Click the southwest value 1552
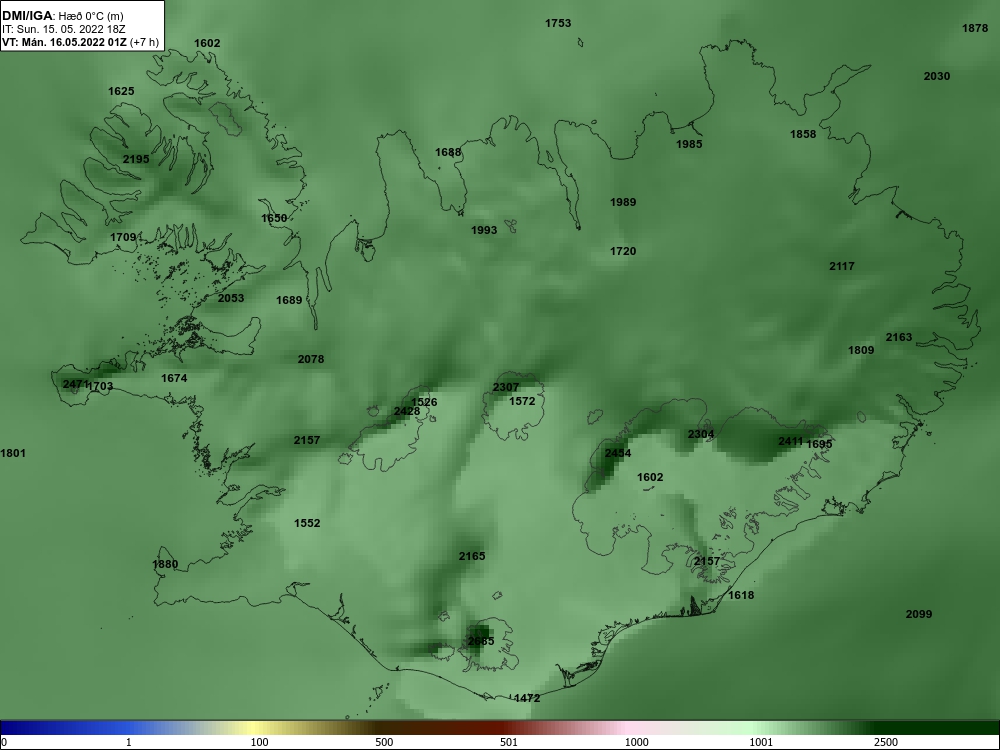This screenshot has height=750, width=1000. (x=307, y=523)
